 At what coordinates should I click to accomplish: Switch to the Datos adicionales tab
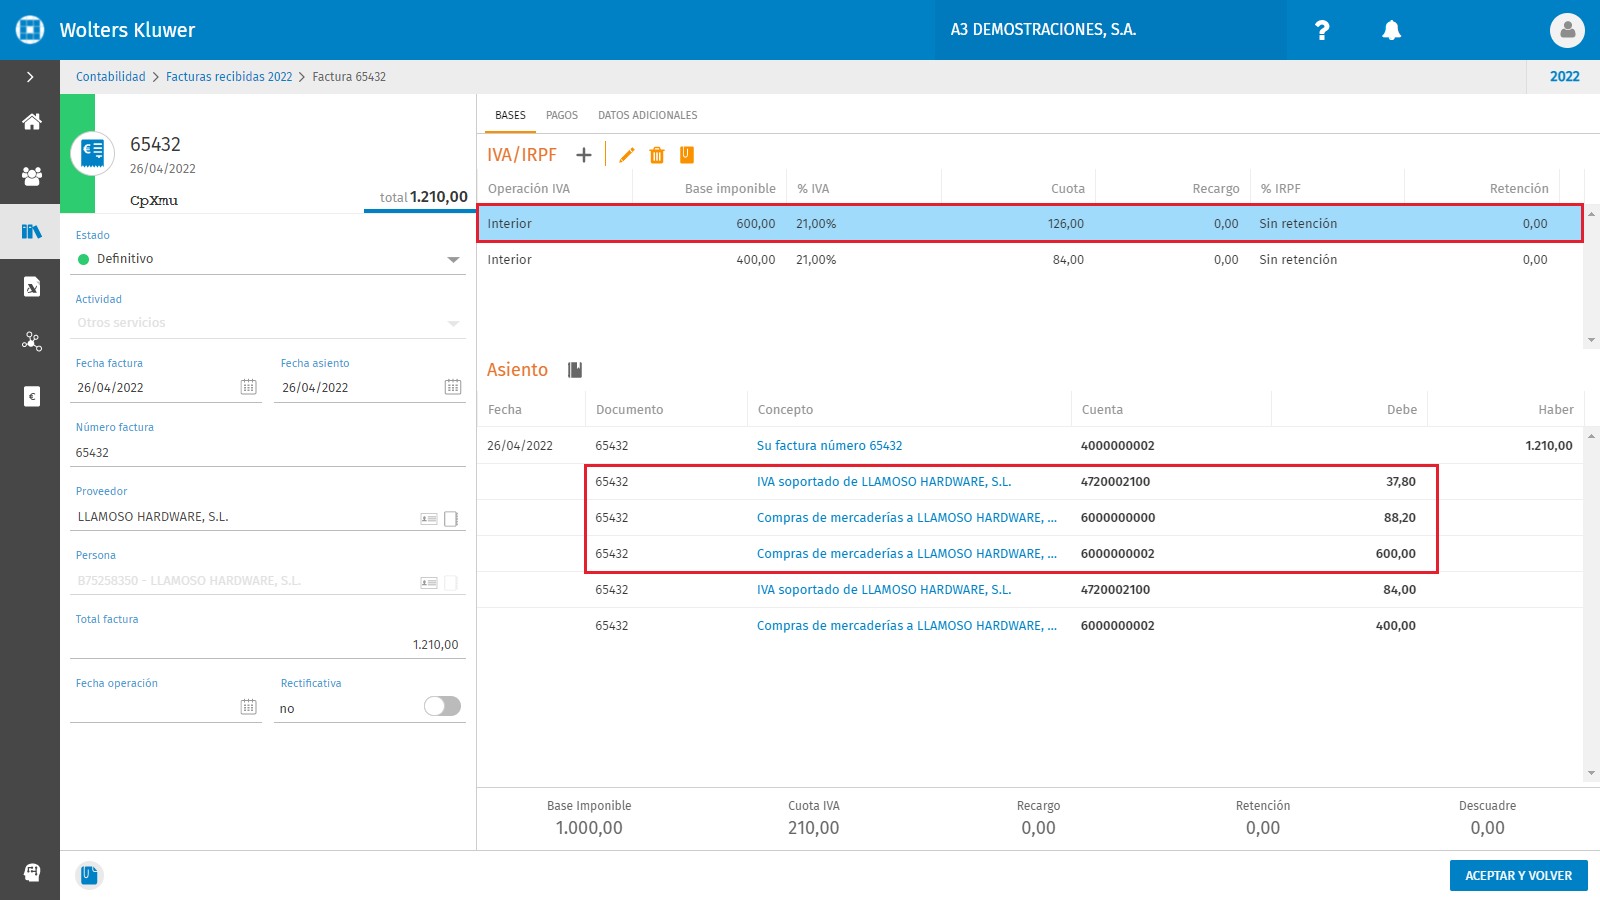coord(648,115)
